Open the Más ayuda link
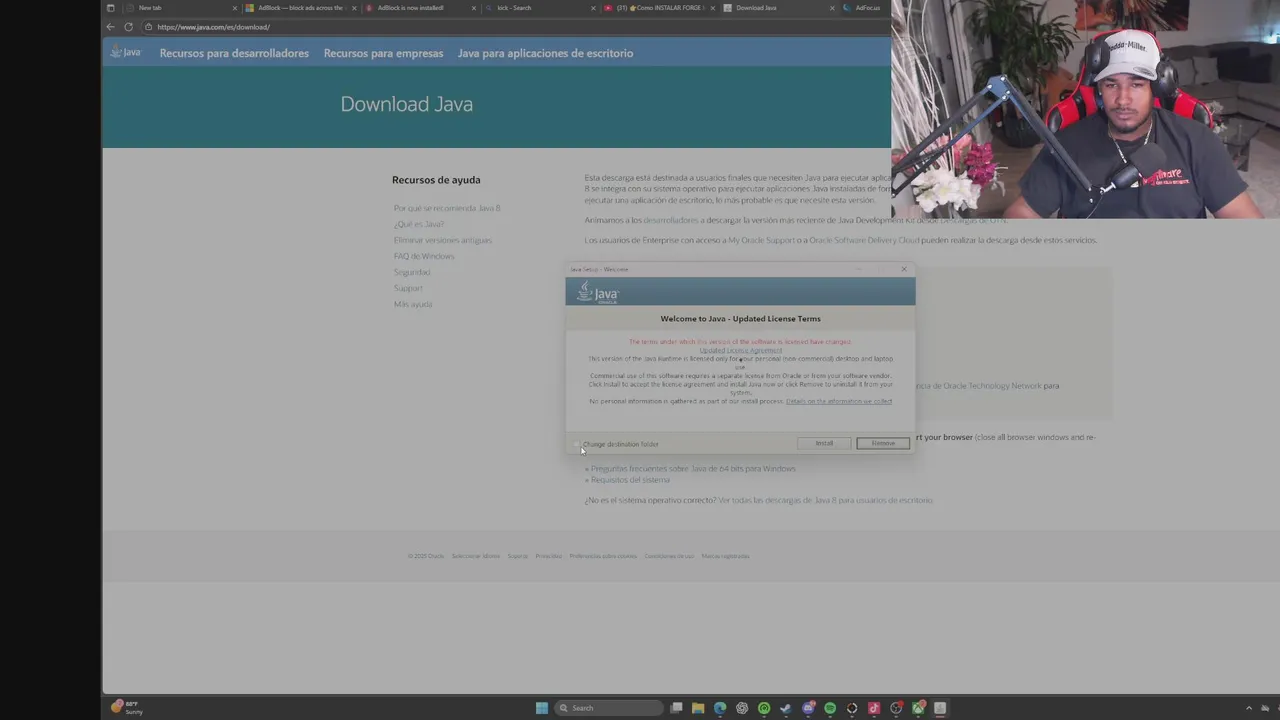The height and width of the screenshot is (720, 1280). pos(413,304)
